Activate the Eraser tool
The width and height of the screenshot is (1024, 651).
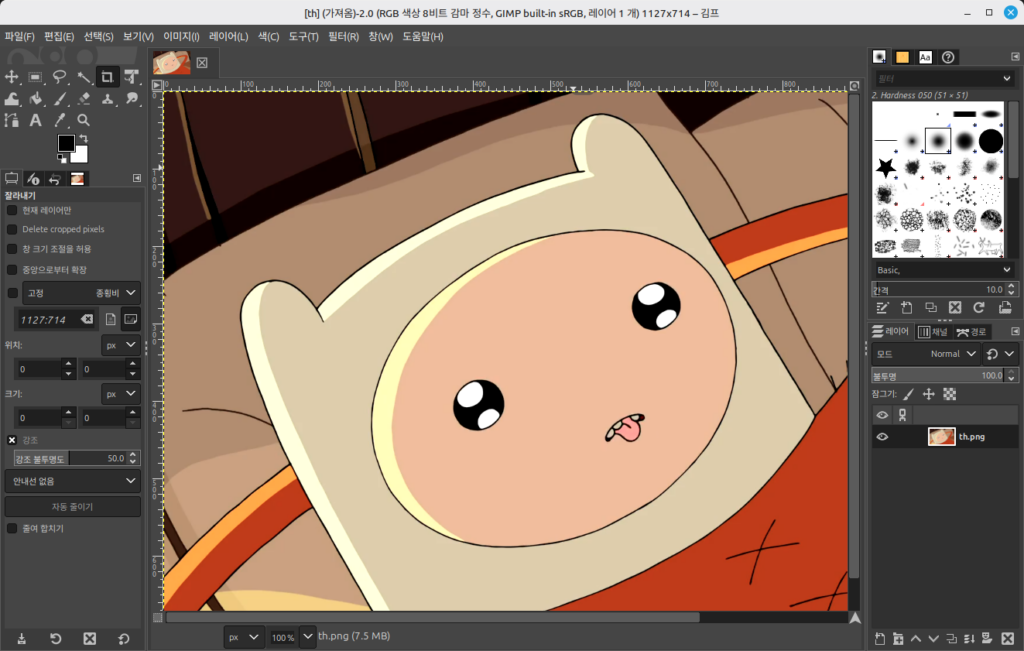tap(84, 99)
